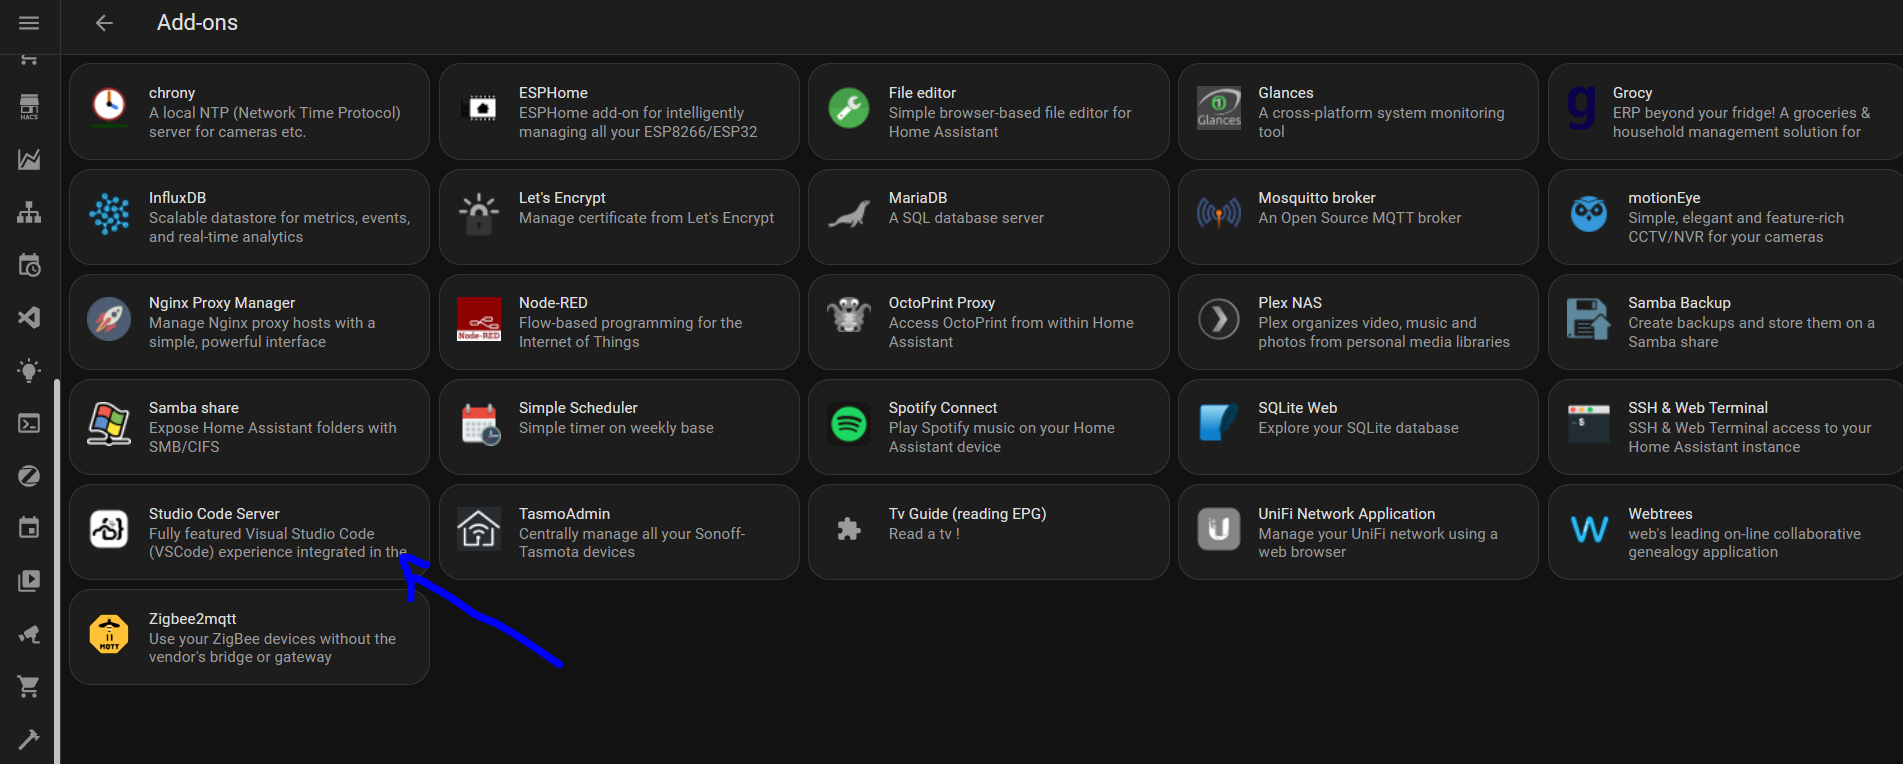Open the Visual Studio Code sidebar icon

(x=29, y=318)
